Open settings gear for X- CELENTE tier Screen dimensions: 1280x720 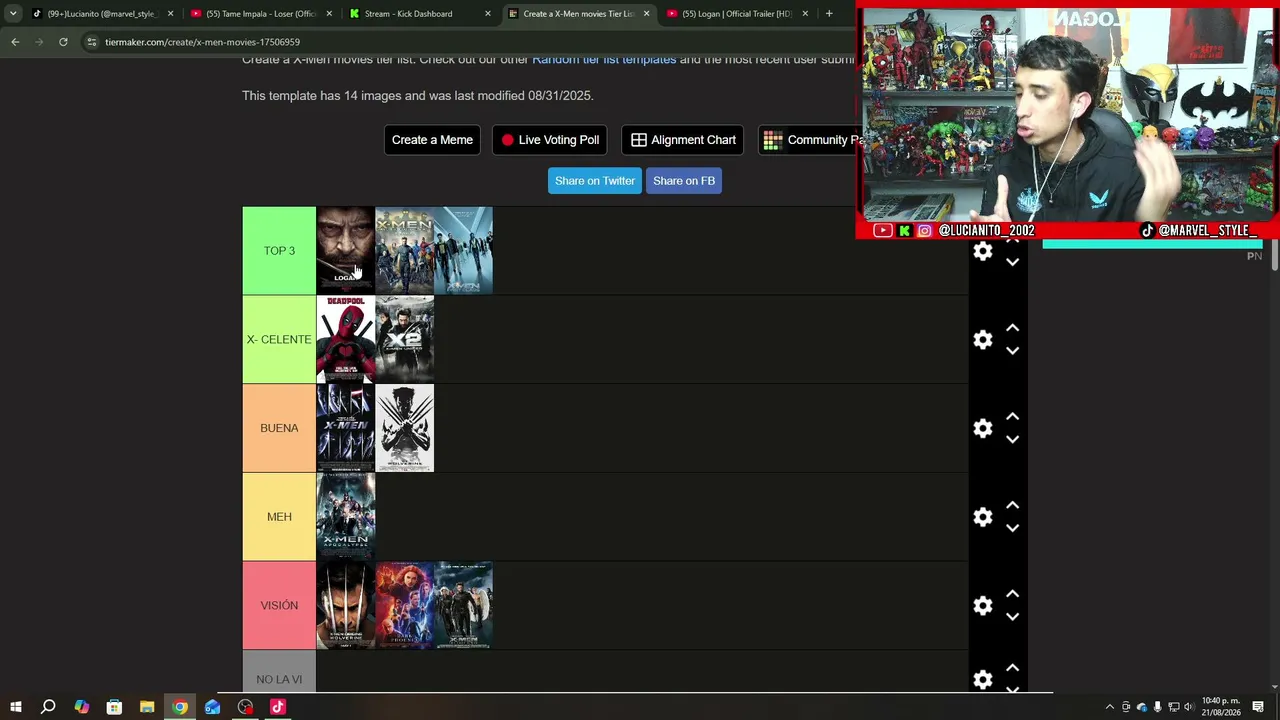point(983,340)
